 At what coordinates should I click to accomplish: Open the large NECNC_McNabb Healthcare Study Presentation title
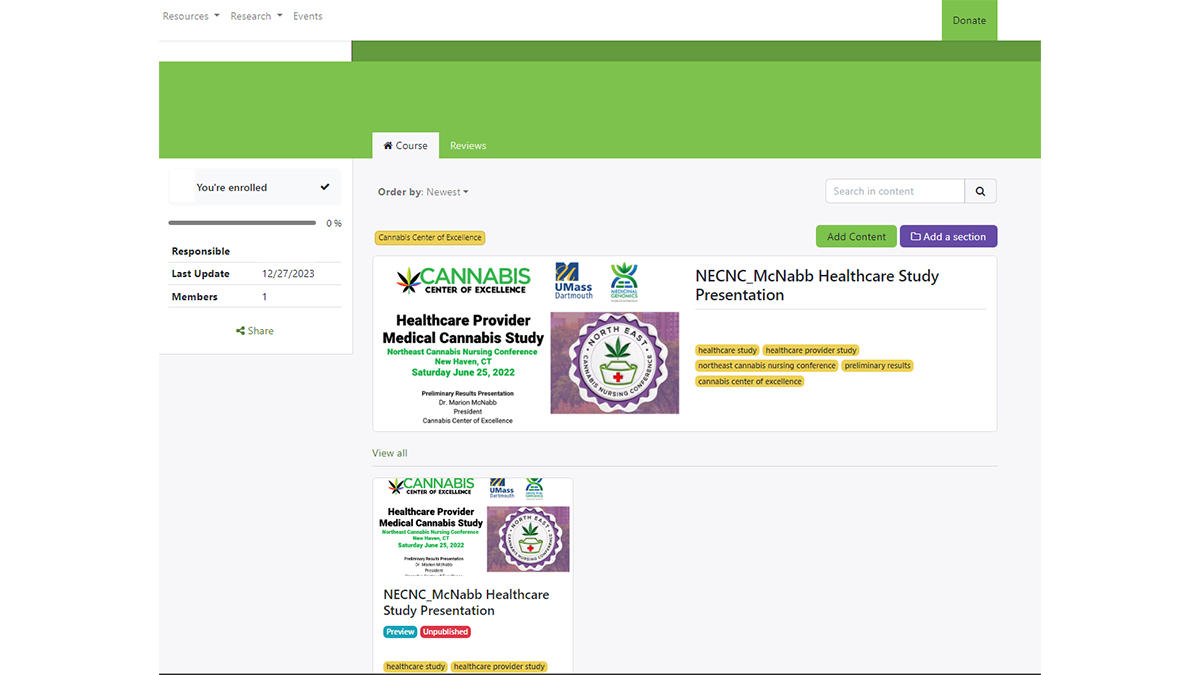(x=817, y=285)
